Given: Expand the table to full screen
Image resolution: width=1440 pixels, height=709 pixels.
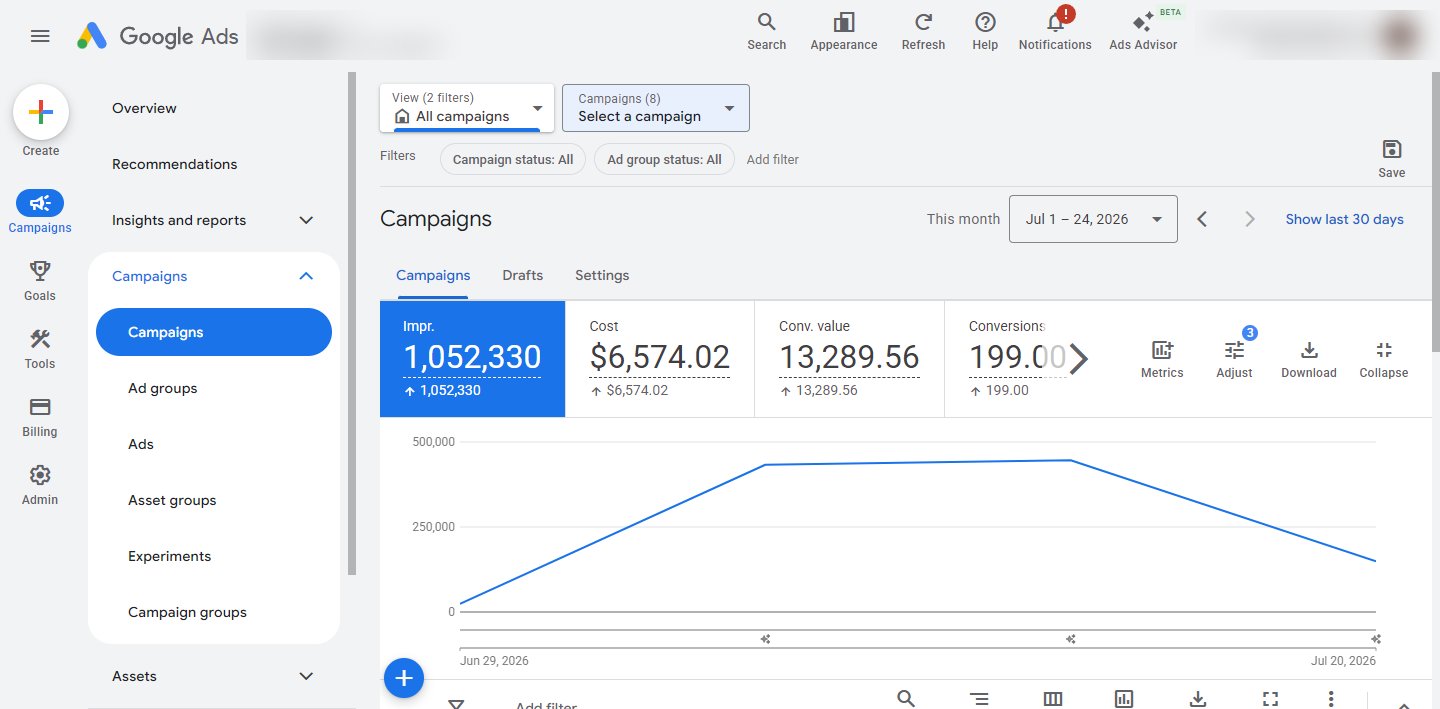Looking at the screenshot, I should click(x=1270, y=699).
